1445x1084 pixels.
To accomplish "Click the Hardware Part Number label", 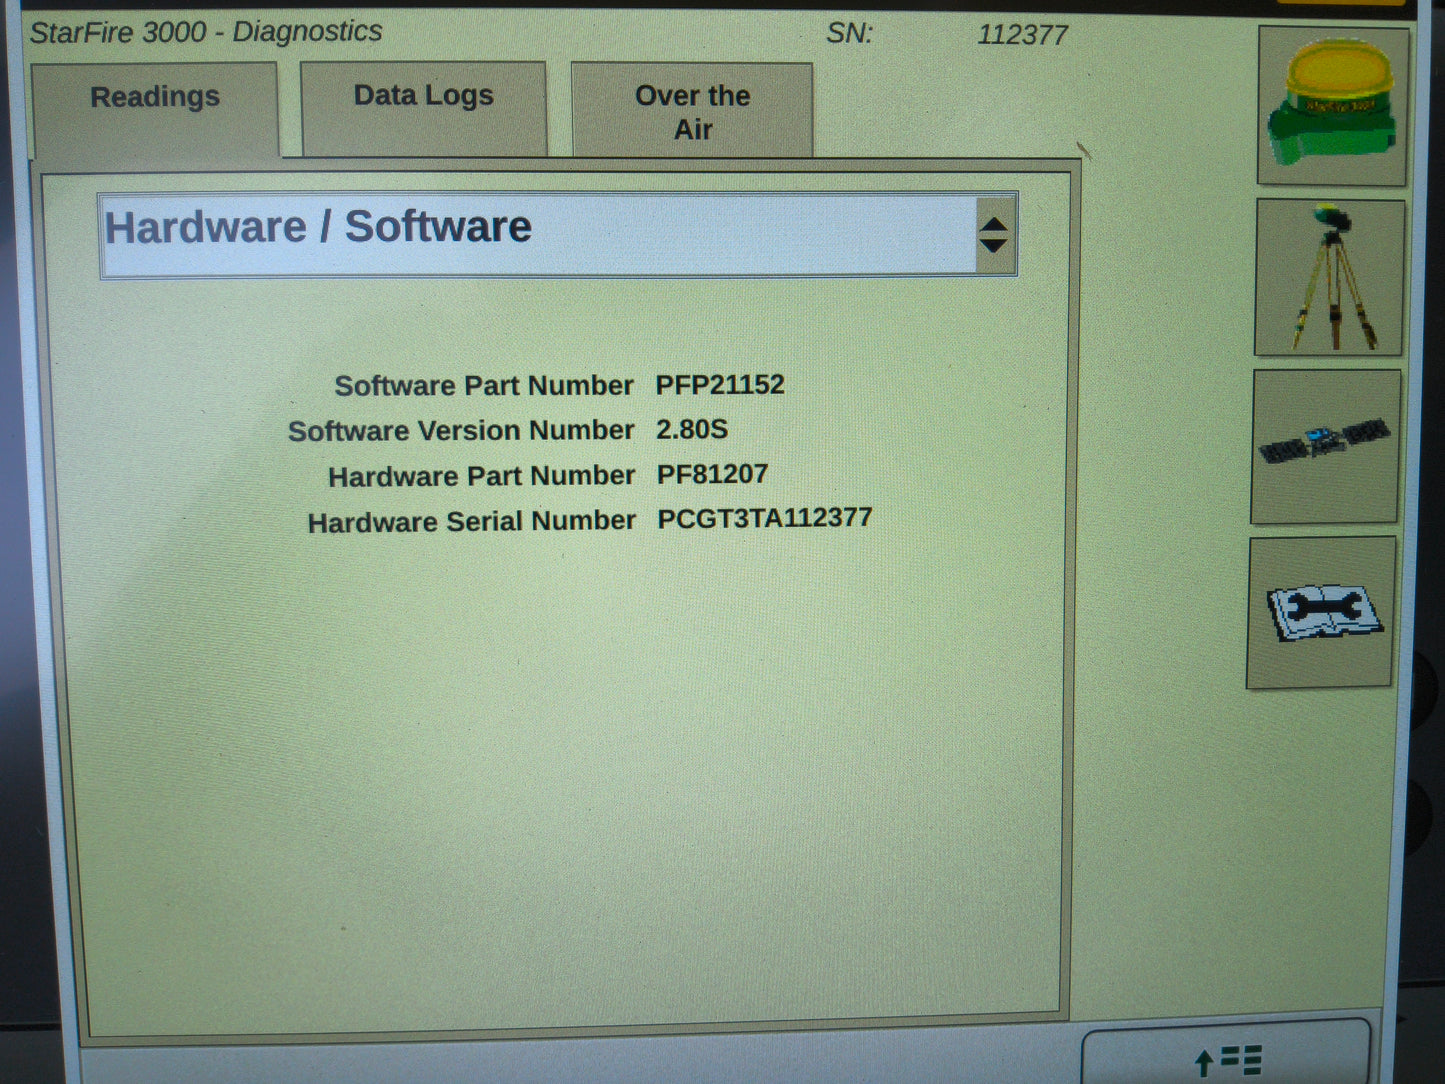I will 482,476.
